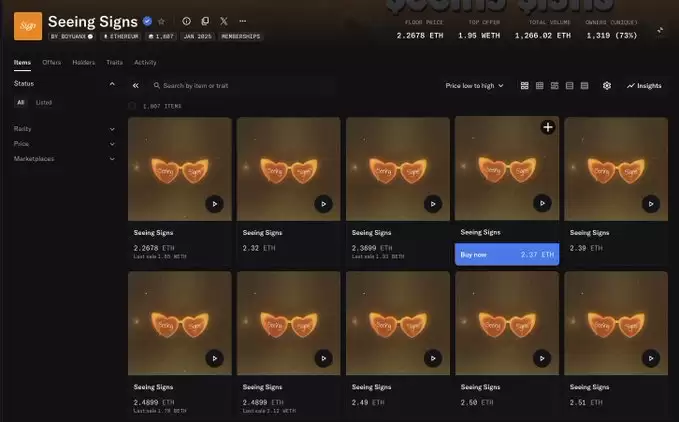This screenshot has width=679, height=422.
Task: Switch to the Offers tab
Action: (x=52, y=62)
